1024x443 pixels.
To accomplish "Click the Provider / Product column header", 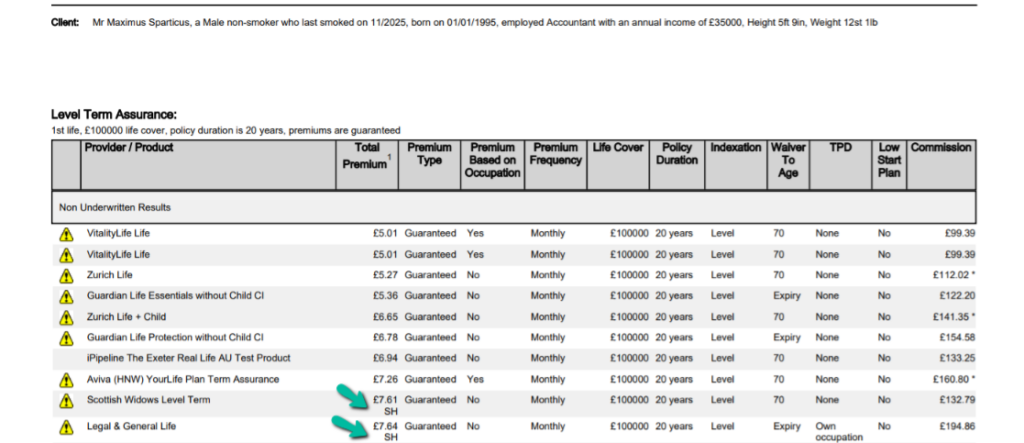I will click(129, 148).
